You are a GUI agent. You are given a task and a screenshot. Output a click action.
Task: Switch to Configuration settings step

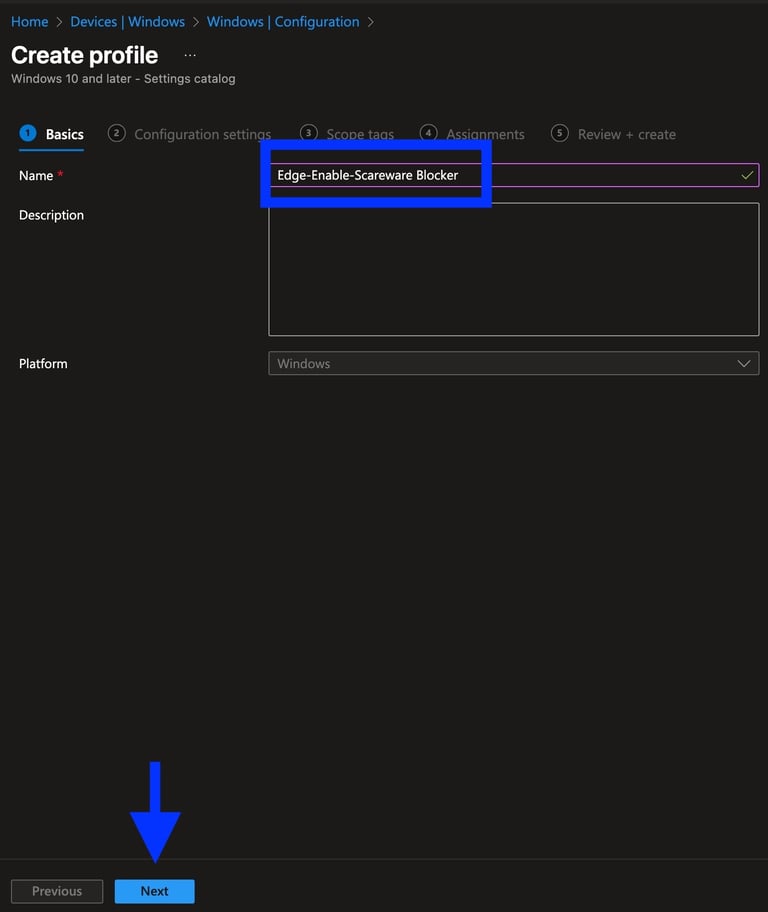tap(190, 134)
